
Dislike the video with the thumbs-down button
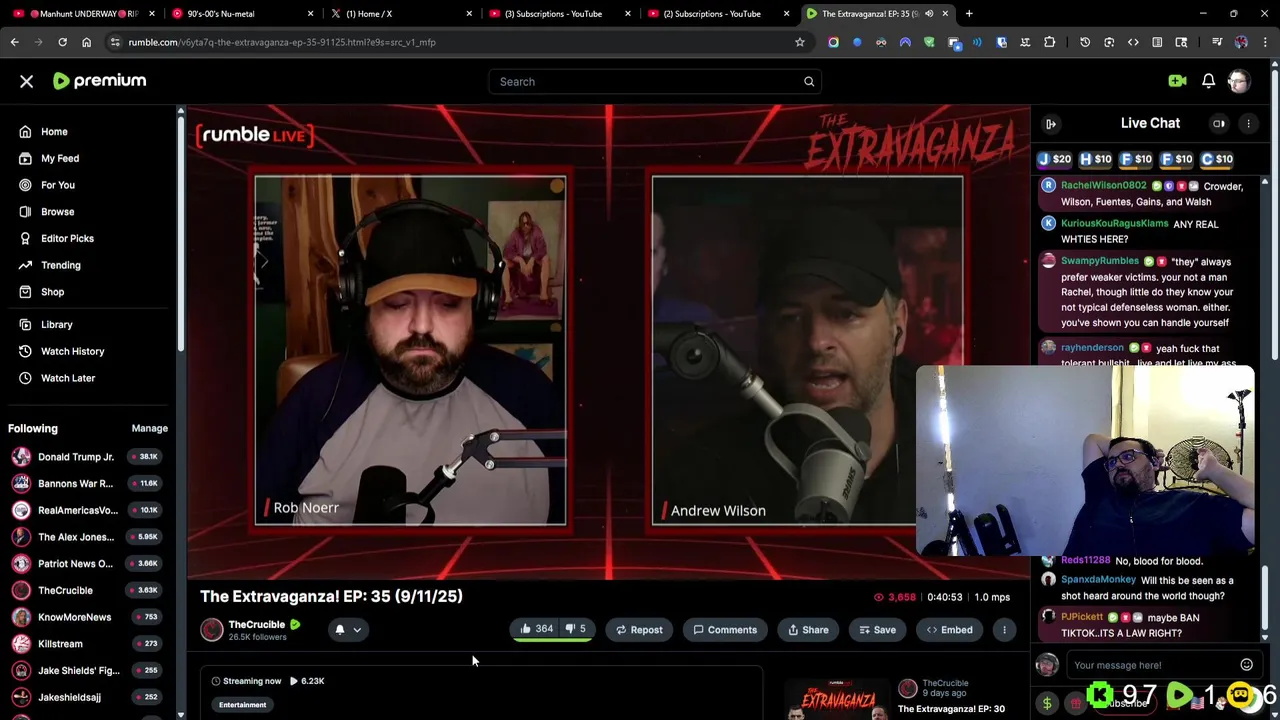coord(576,630)
